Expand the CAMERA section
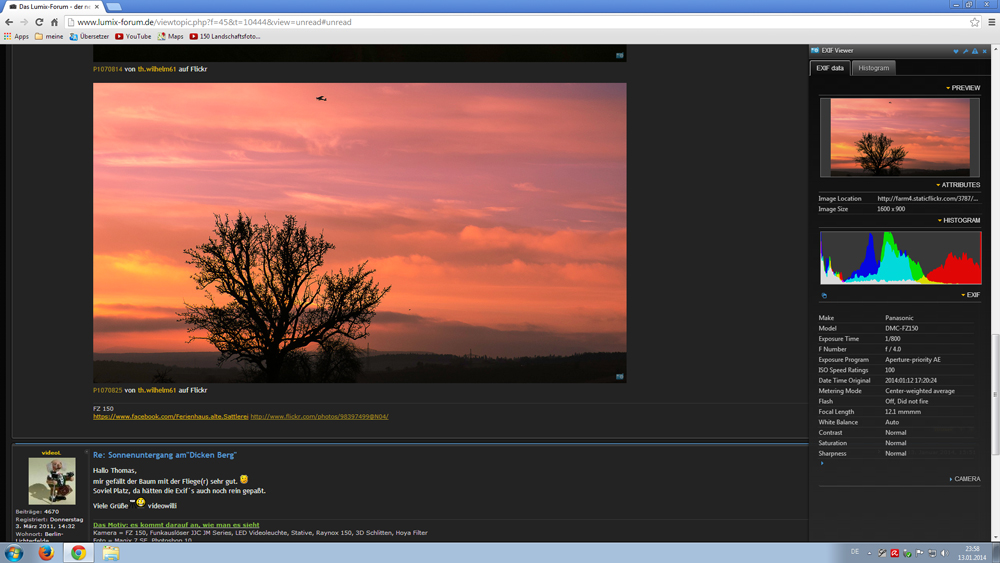This screenshot has height=563, width=1000. pos(965,479)
